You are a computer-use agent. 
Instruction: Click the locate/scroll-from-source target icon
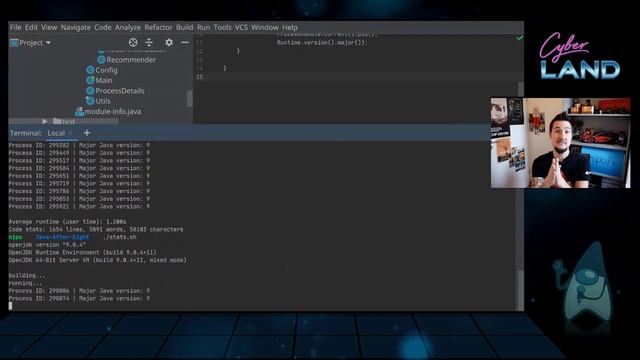133,42
